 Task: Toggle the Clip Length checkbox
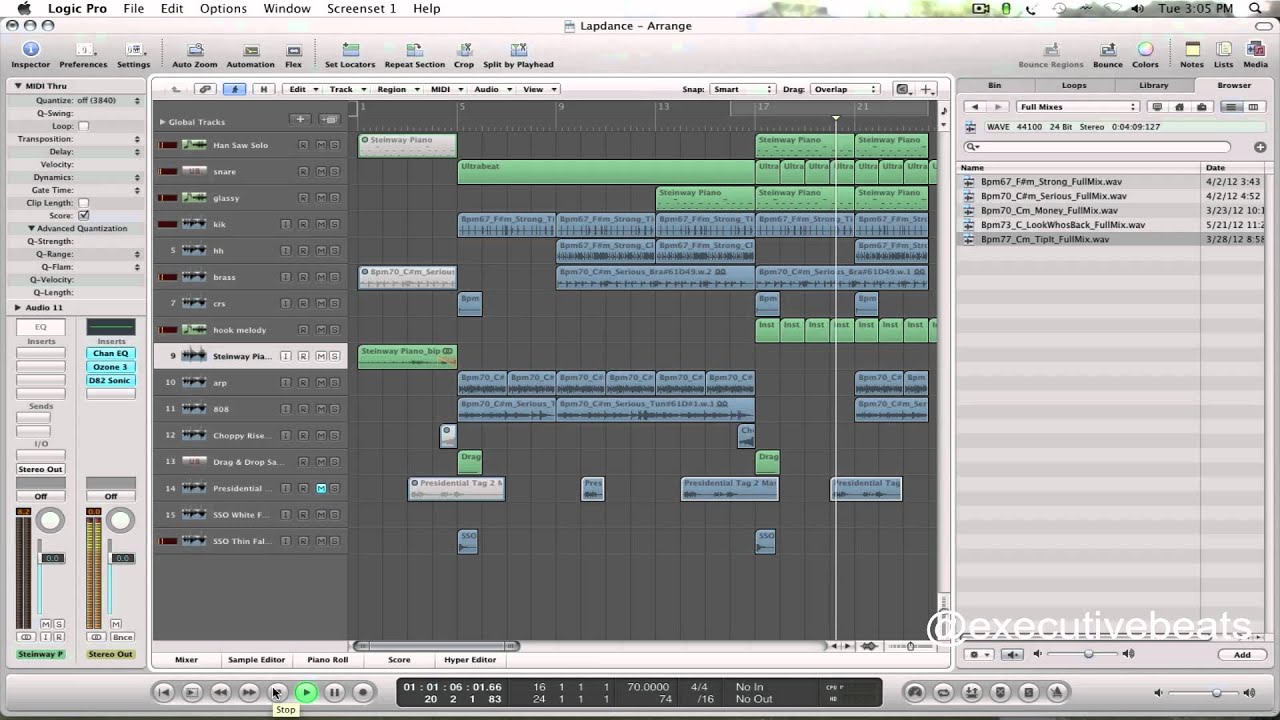point(83,203)
